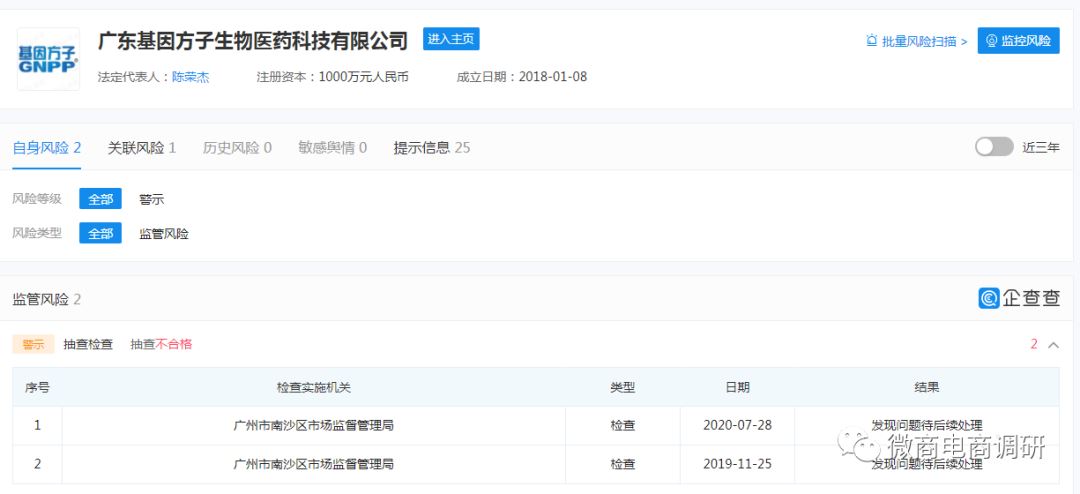This screenshot has height=494, width=1080.
Task: Open company homepage via 进入主页 button
Action: pyautogui.click(x=451, y=39)
